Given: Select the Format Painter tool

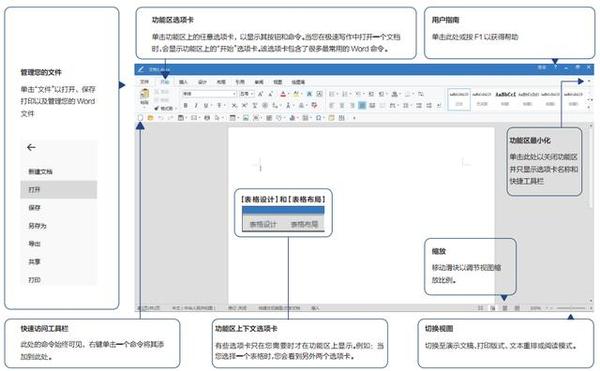Looking at the screenshot, I should (164, 109).
